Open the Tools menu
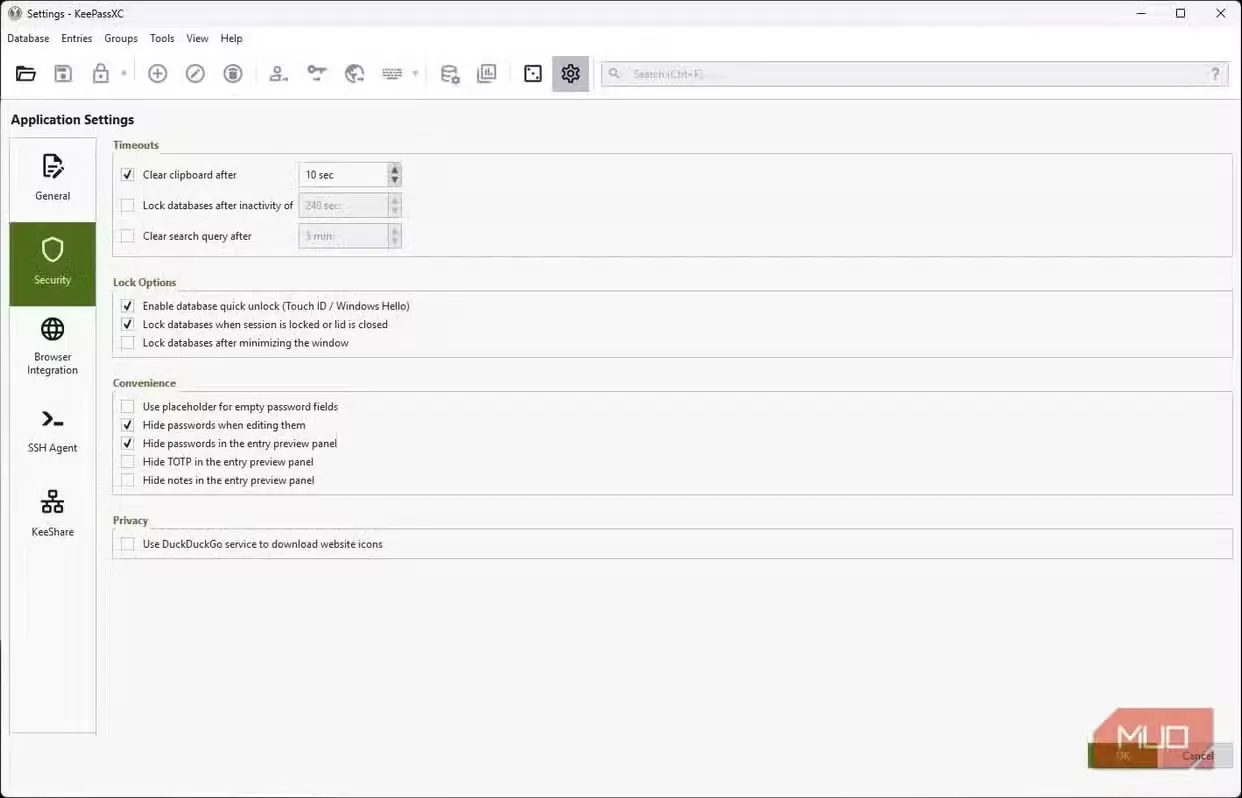 click(x=162, y=38)
